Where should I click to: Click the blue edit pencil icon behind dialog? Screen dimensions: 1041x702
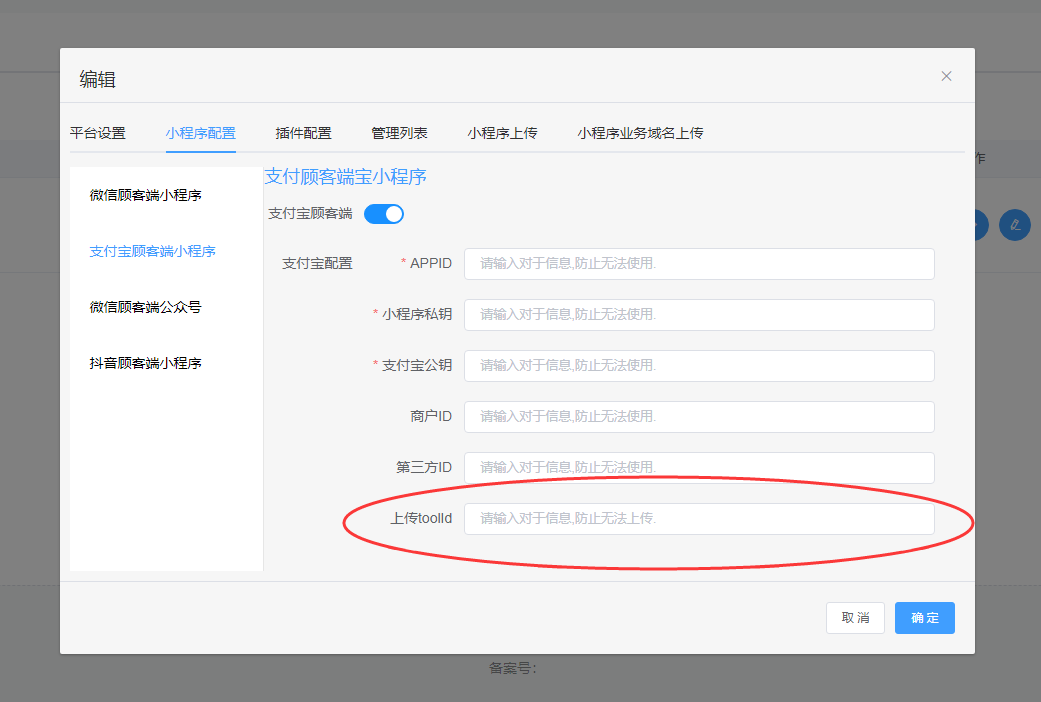coord(1014,225)
